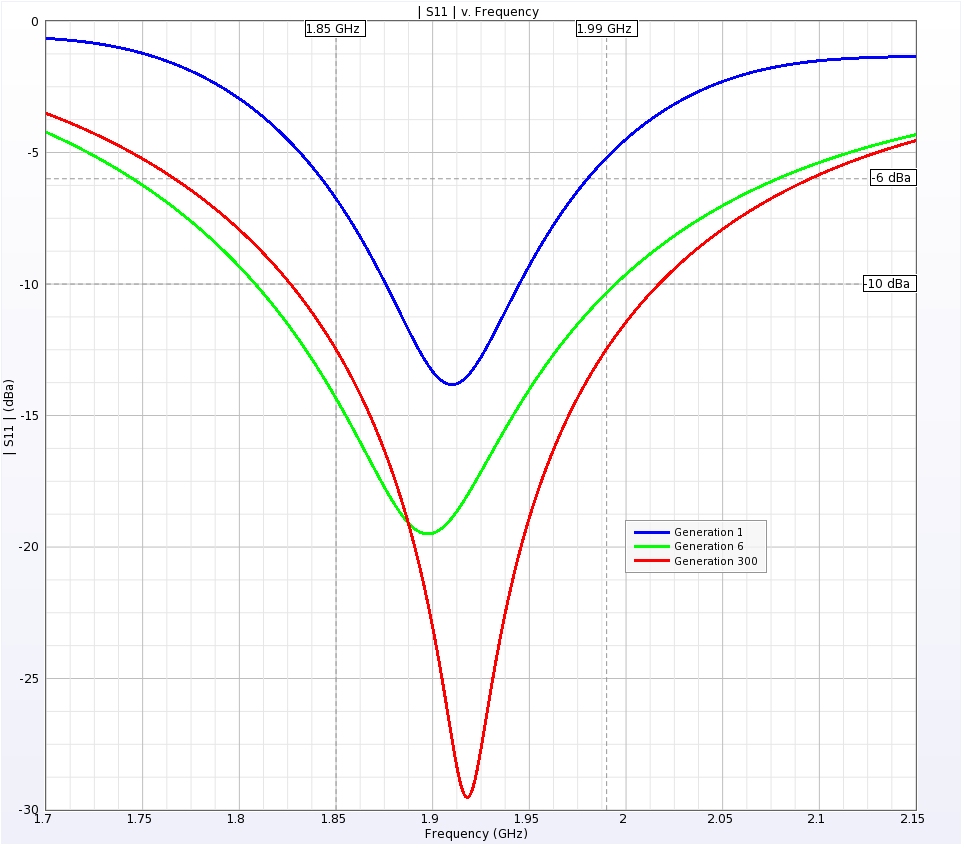Click the 'Frequency (GHz)' x-axis label
Image resolution: width=962 pixels, height=845 pixels.
tap(476, 833)
